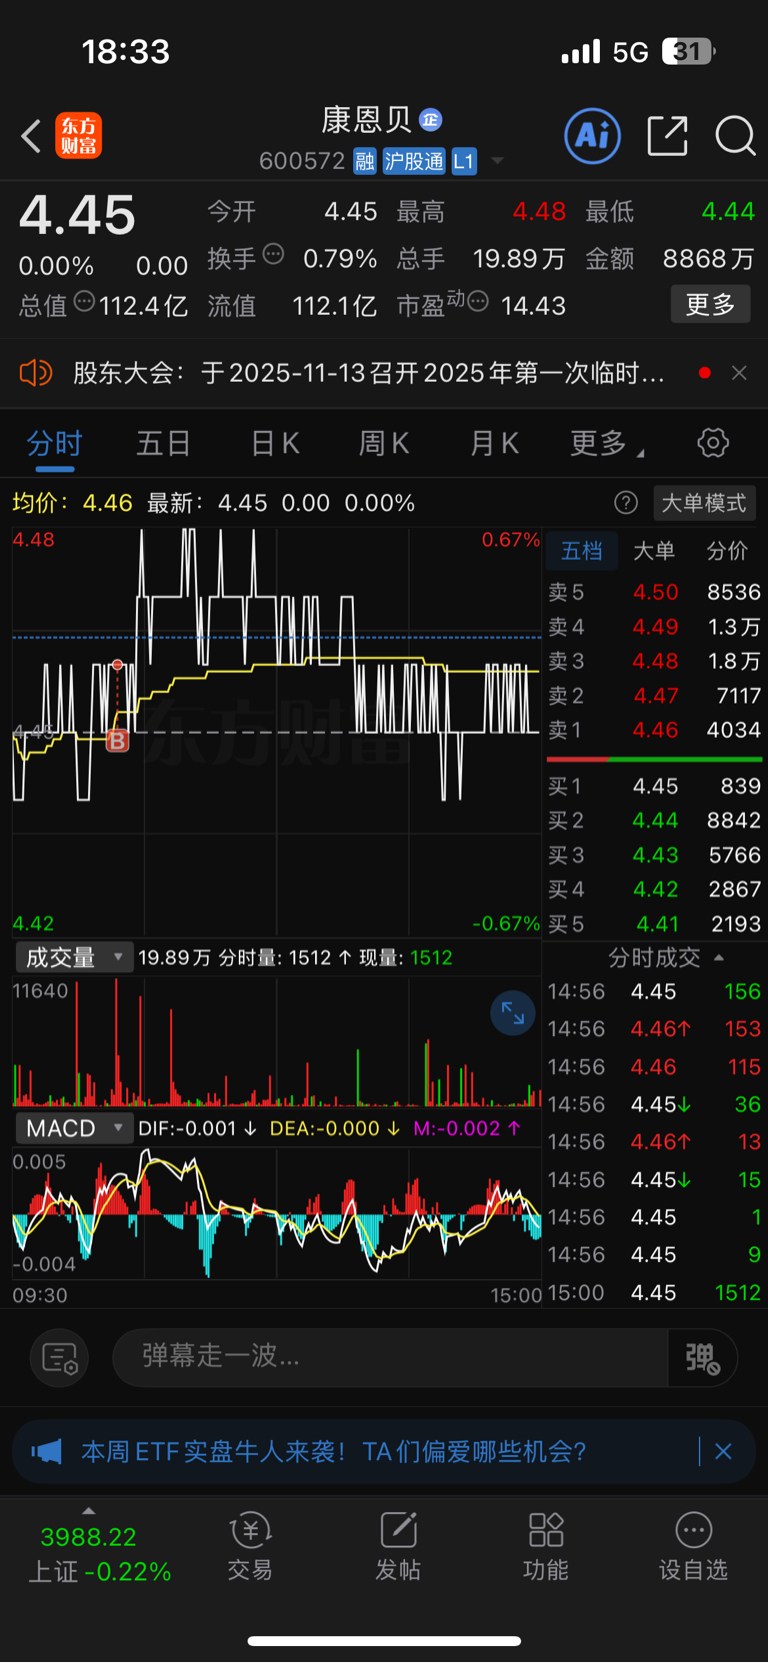Open 交易 trade button
This screenshot has width=768, height=1663.
click(250, 1546)
